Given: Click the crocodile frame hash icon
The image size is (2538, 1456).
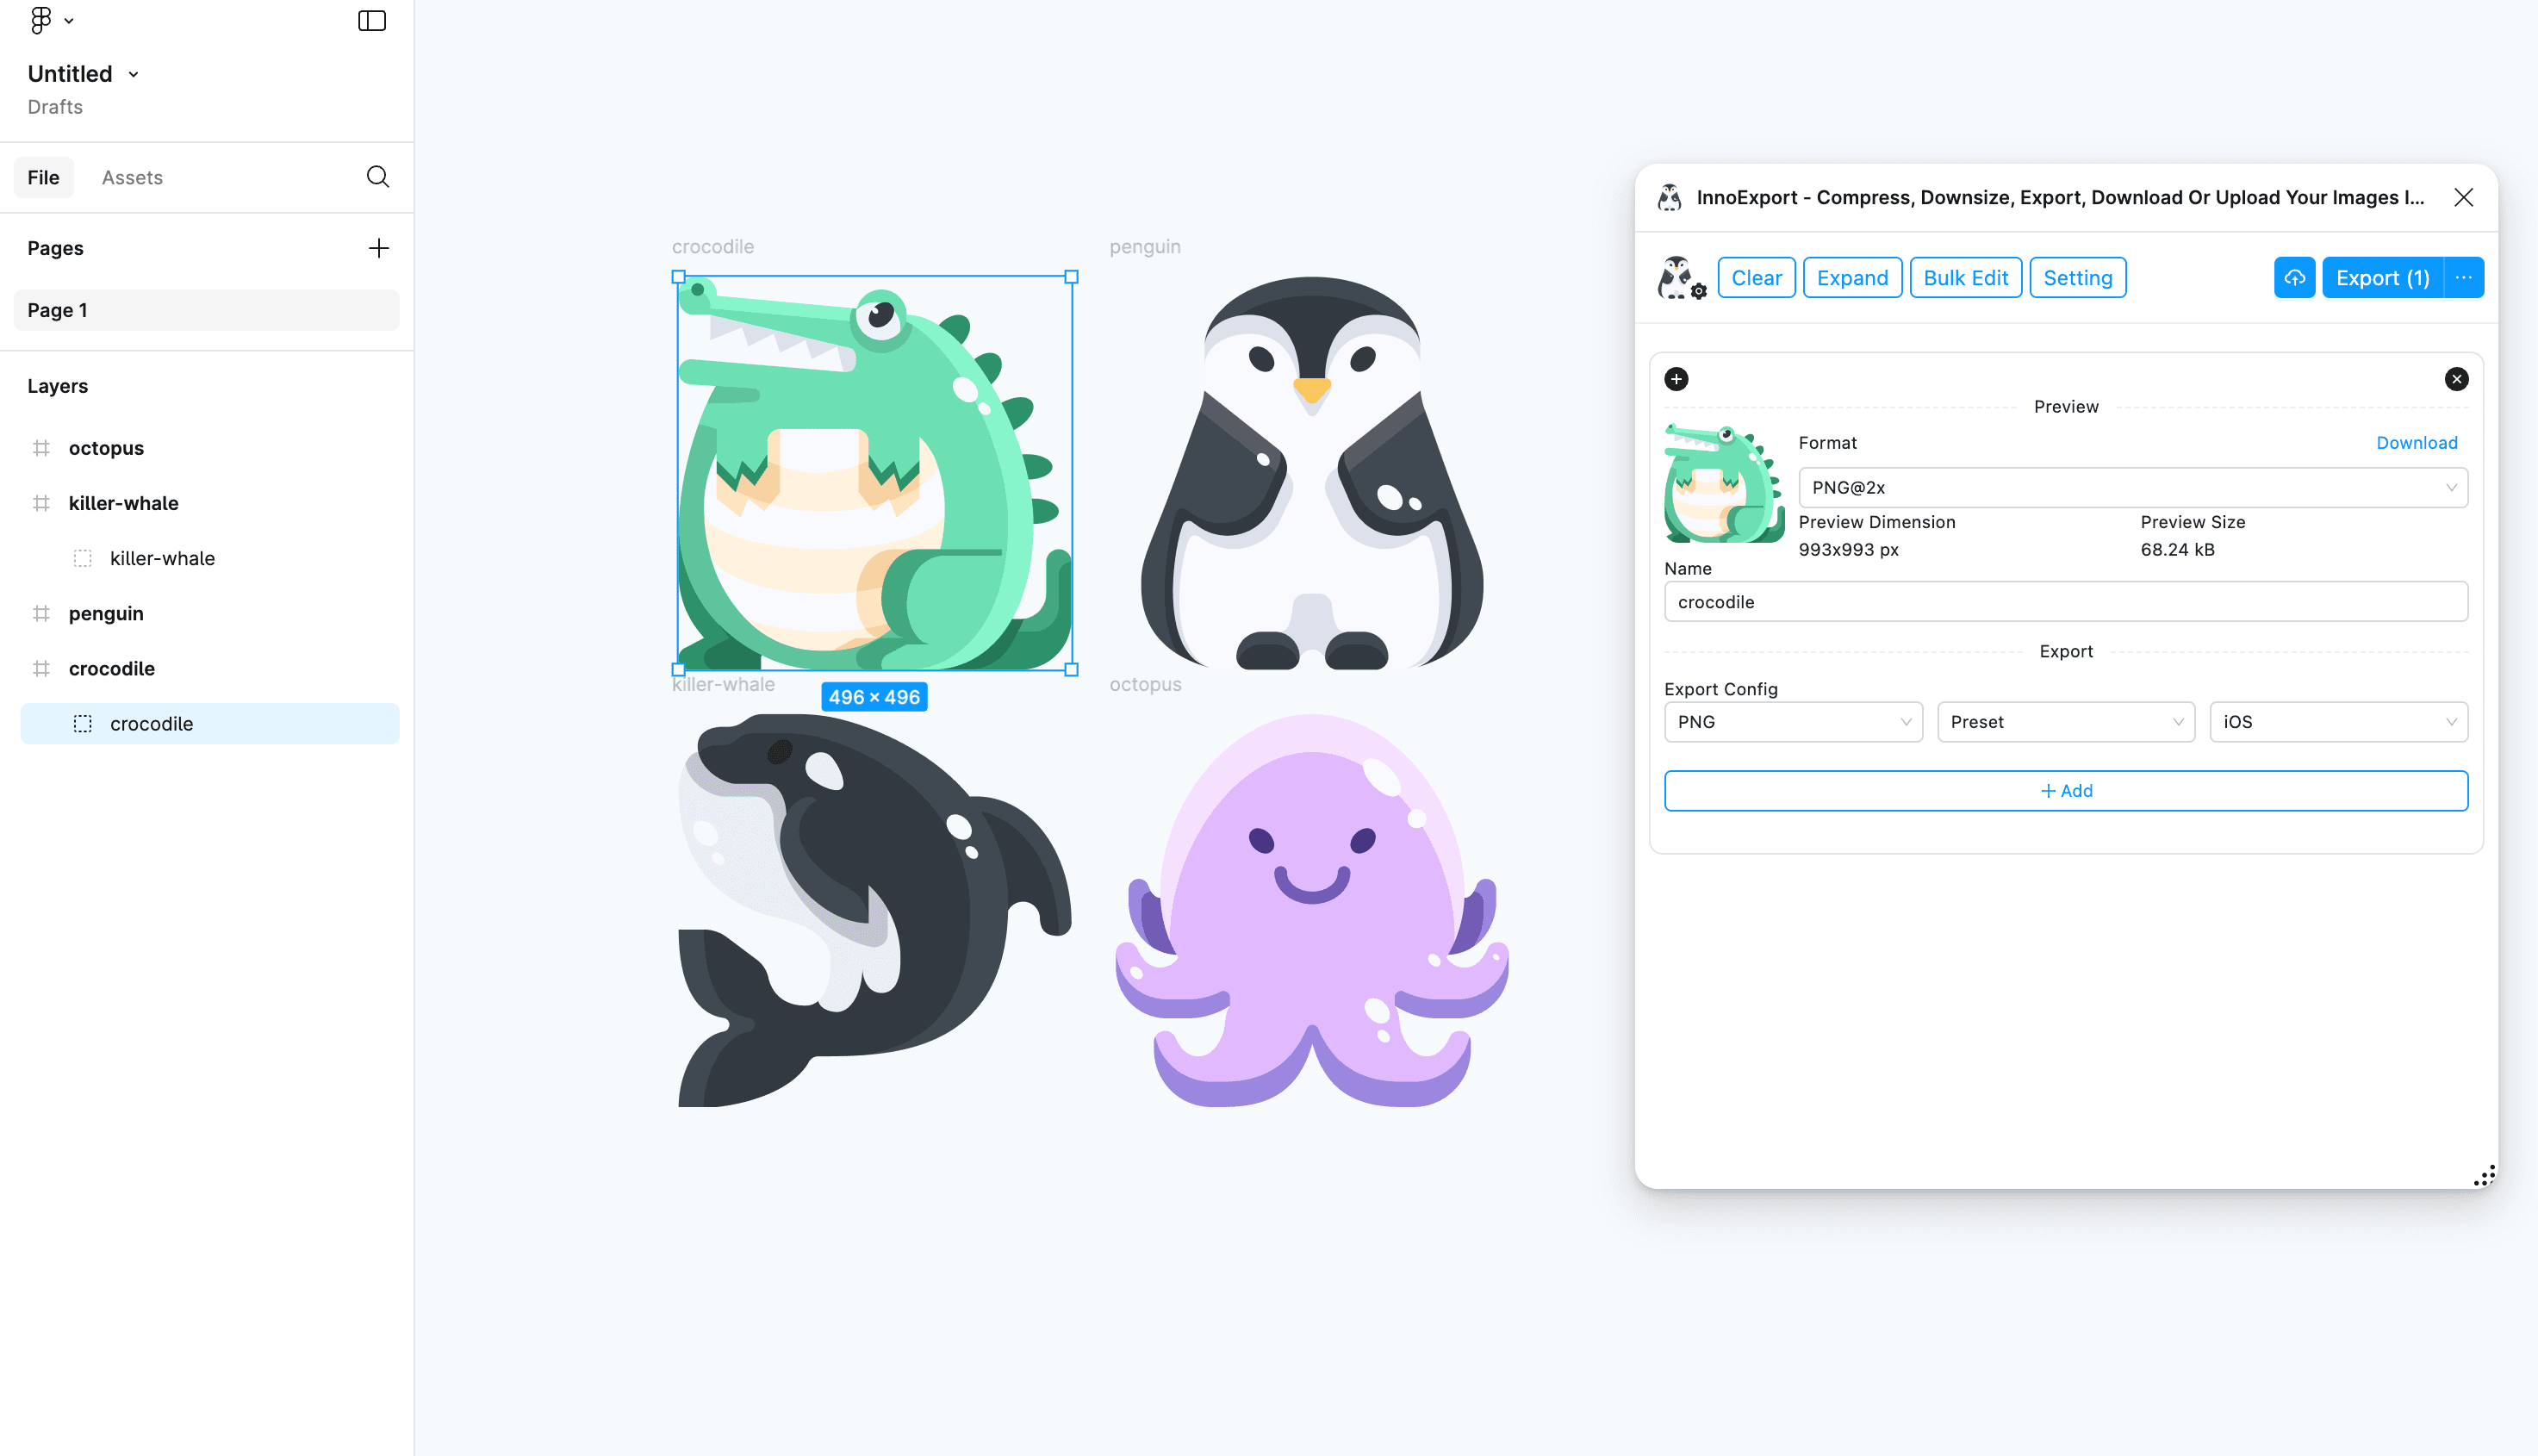Looking at the screenshot, I should 41,668.
